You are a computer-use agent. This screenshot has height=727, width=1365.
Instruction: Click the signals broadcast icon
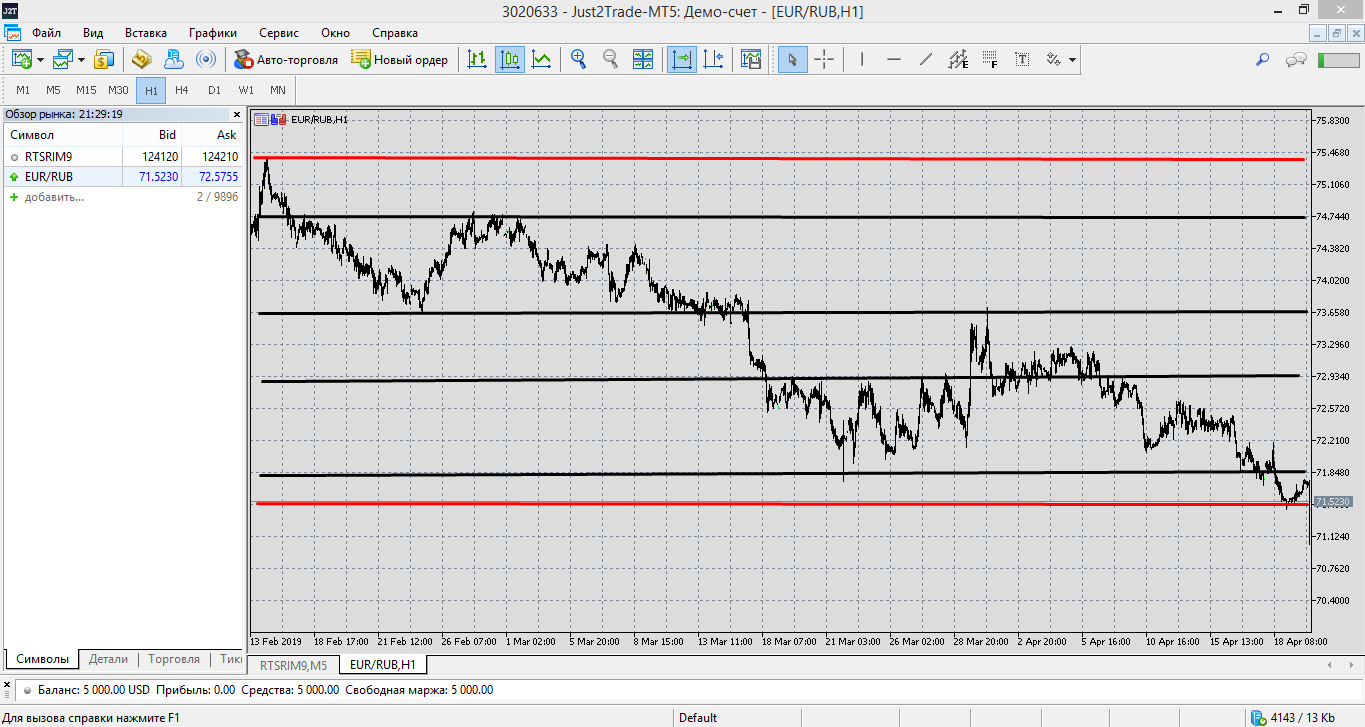tap(205, 59)
